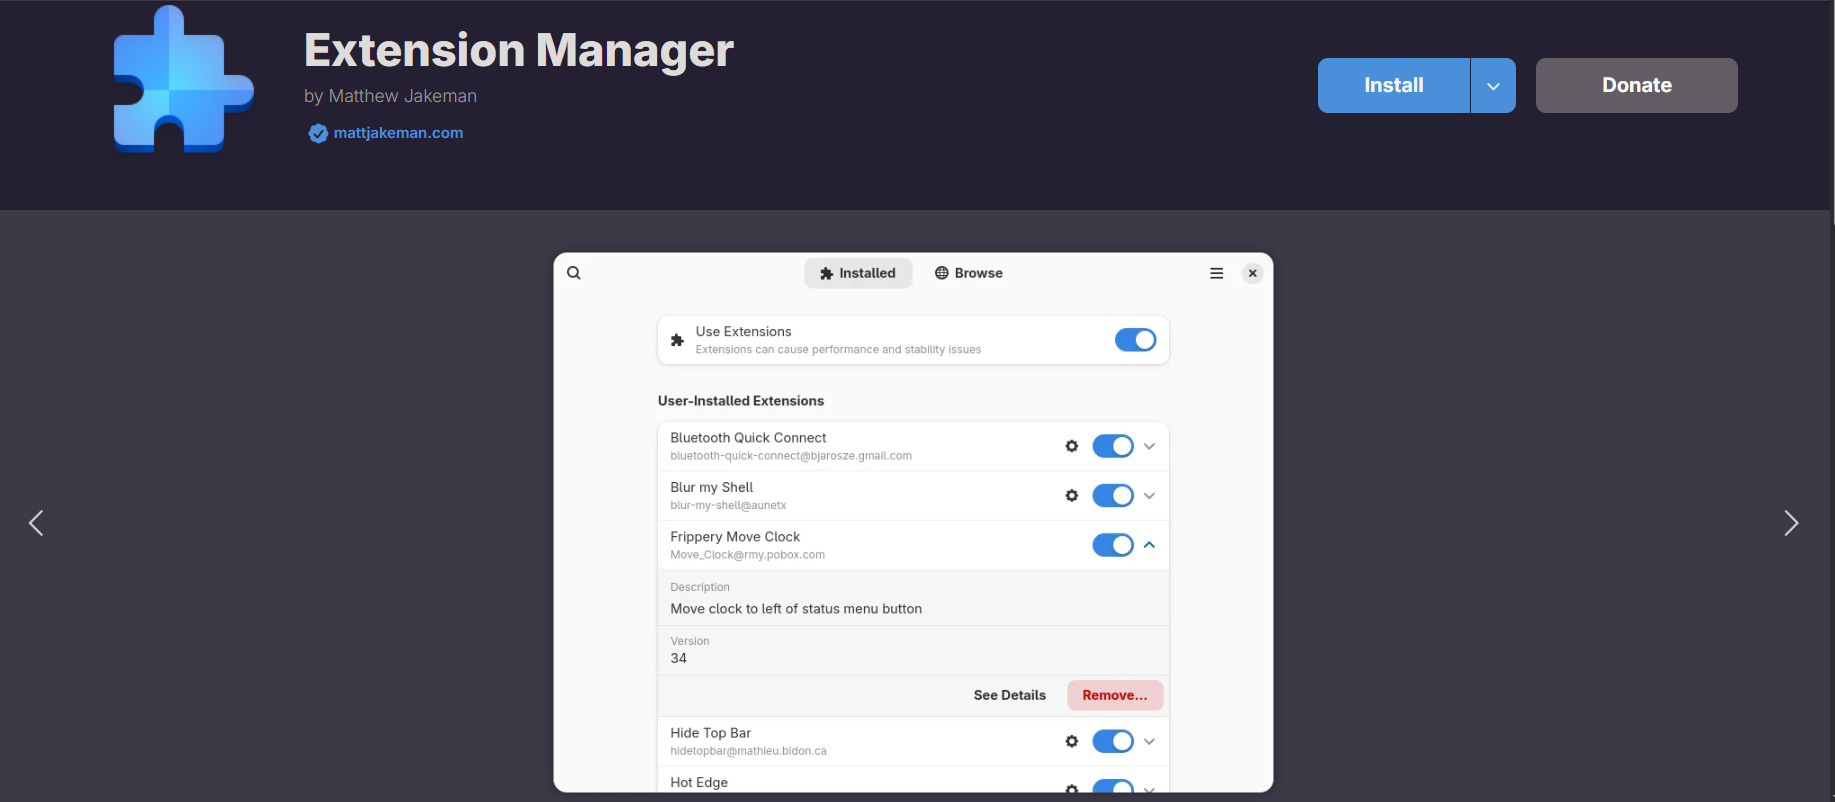Viewport: 1835px width, 802px height.
Task: Go to previous screenshot arrow
Action: pyautogui.click(x=36, y=523)
